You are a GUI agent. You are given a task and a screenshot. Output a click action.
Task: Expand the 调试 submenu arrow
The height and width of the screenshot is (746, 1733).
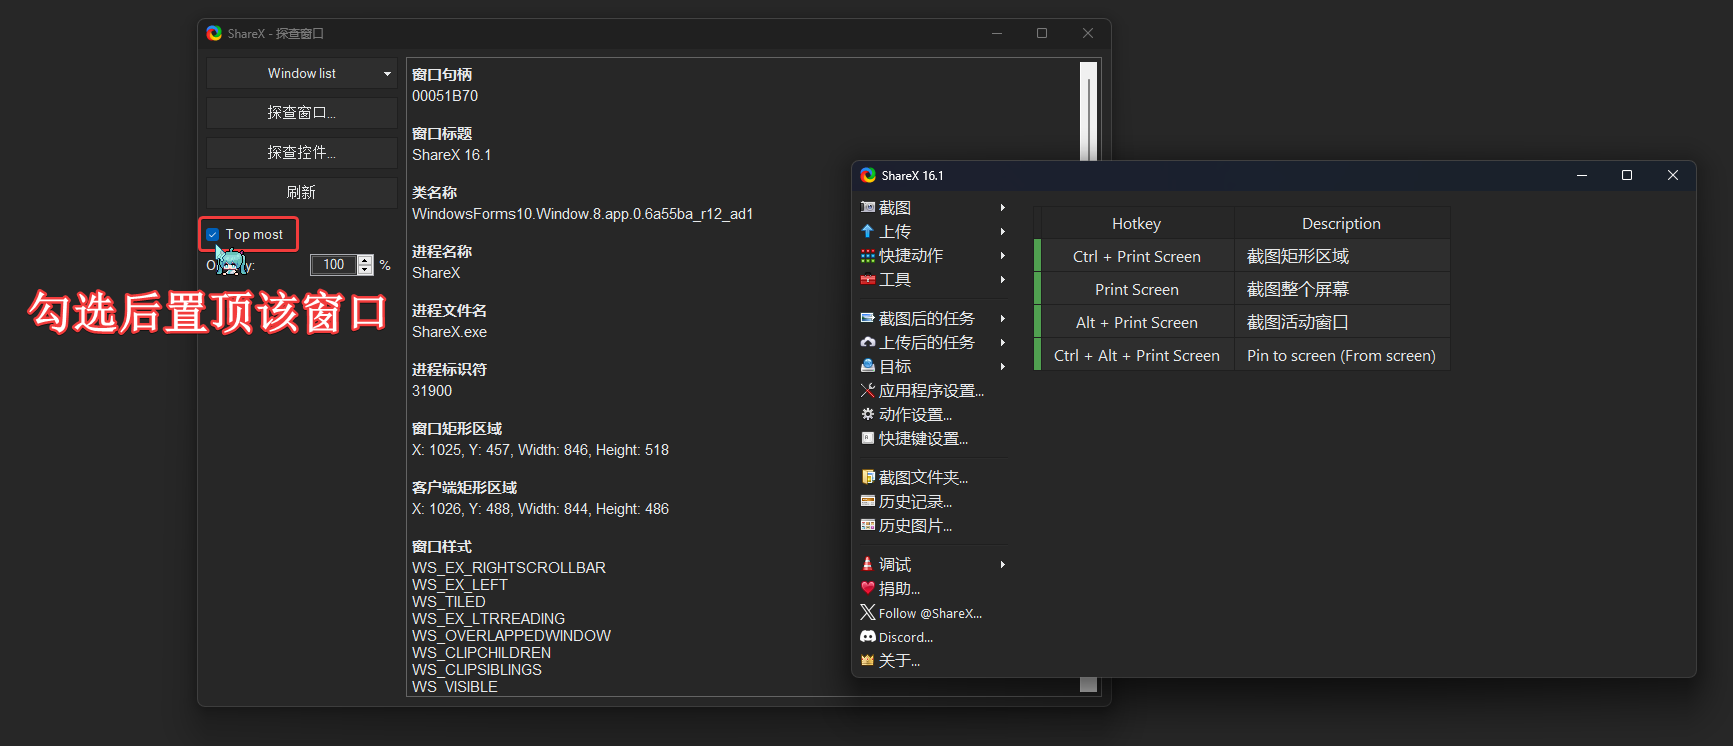point(1002,564)
